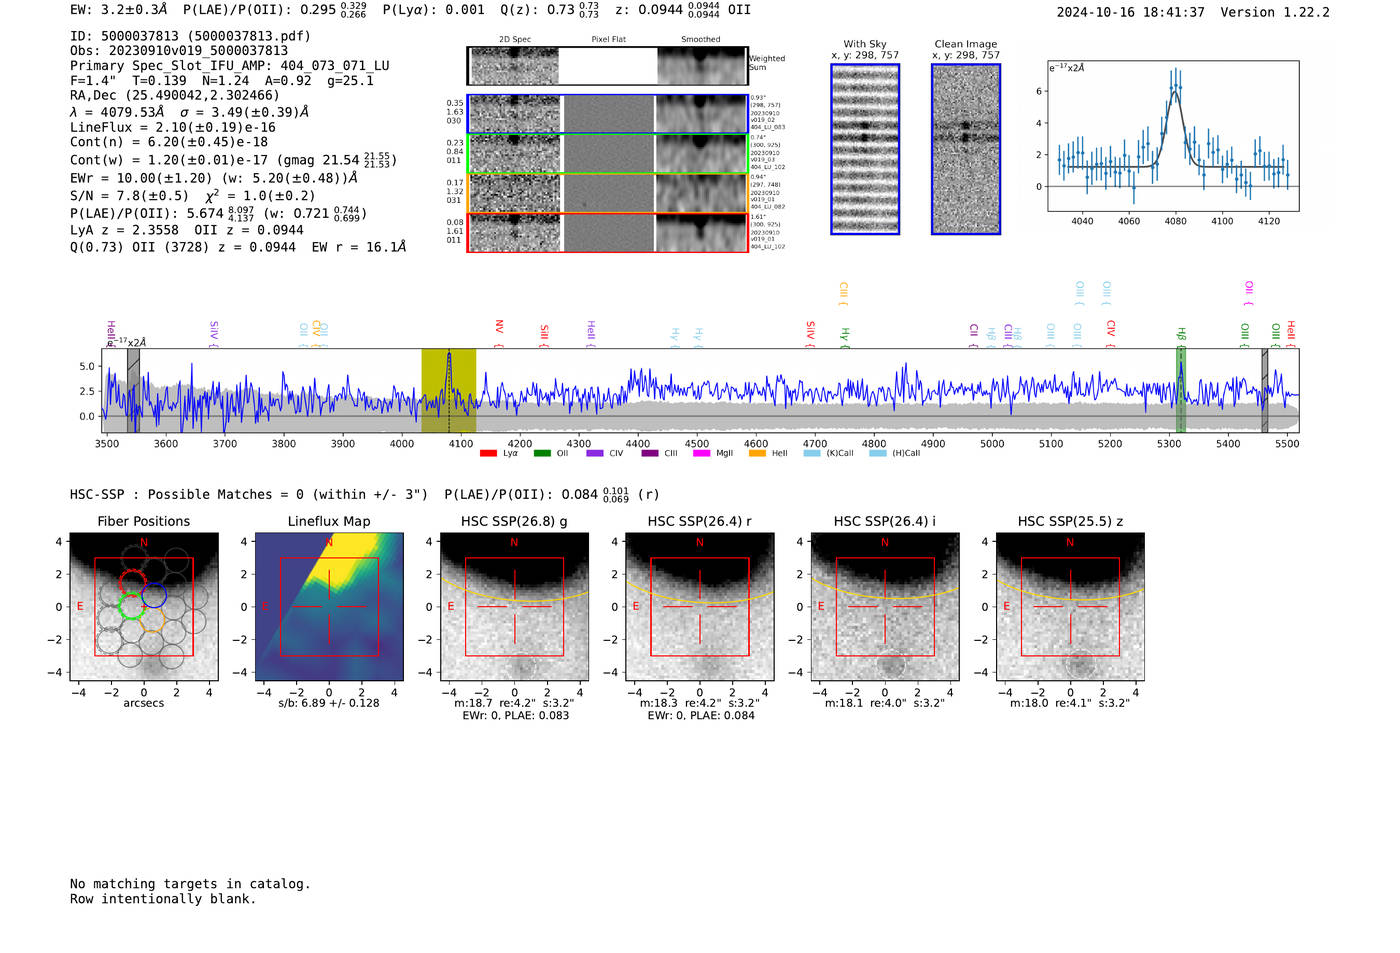1400x953 pixels.
Task: Click the λ = 4079.53Å wavelength line
Action: (190, 112)
